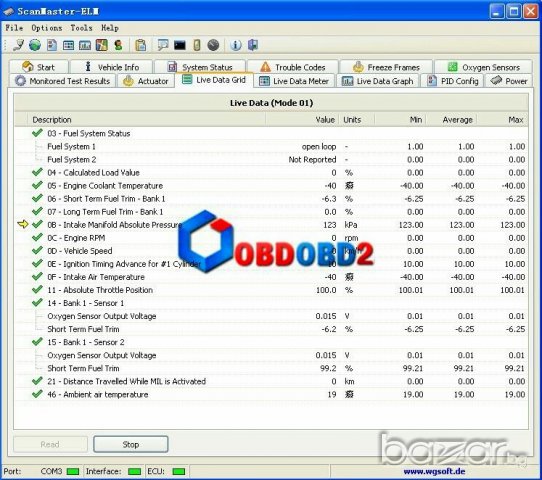This screenshot has height=480, width=542.
Task: Open the Help menu
Action: pyautogui.click(x=110, y=28)
